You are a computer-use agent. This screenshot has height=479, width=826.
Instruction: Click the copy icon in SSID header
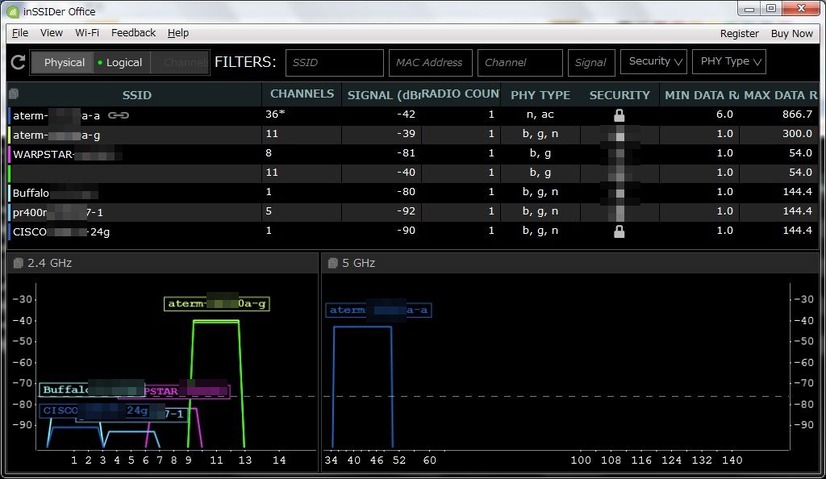[14, 94]
